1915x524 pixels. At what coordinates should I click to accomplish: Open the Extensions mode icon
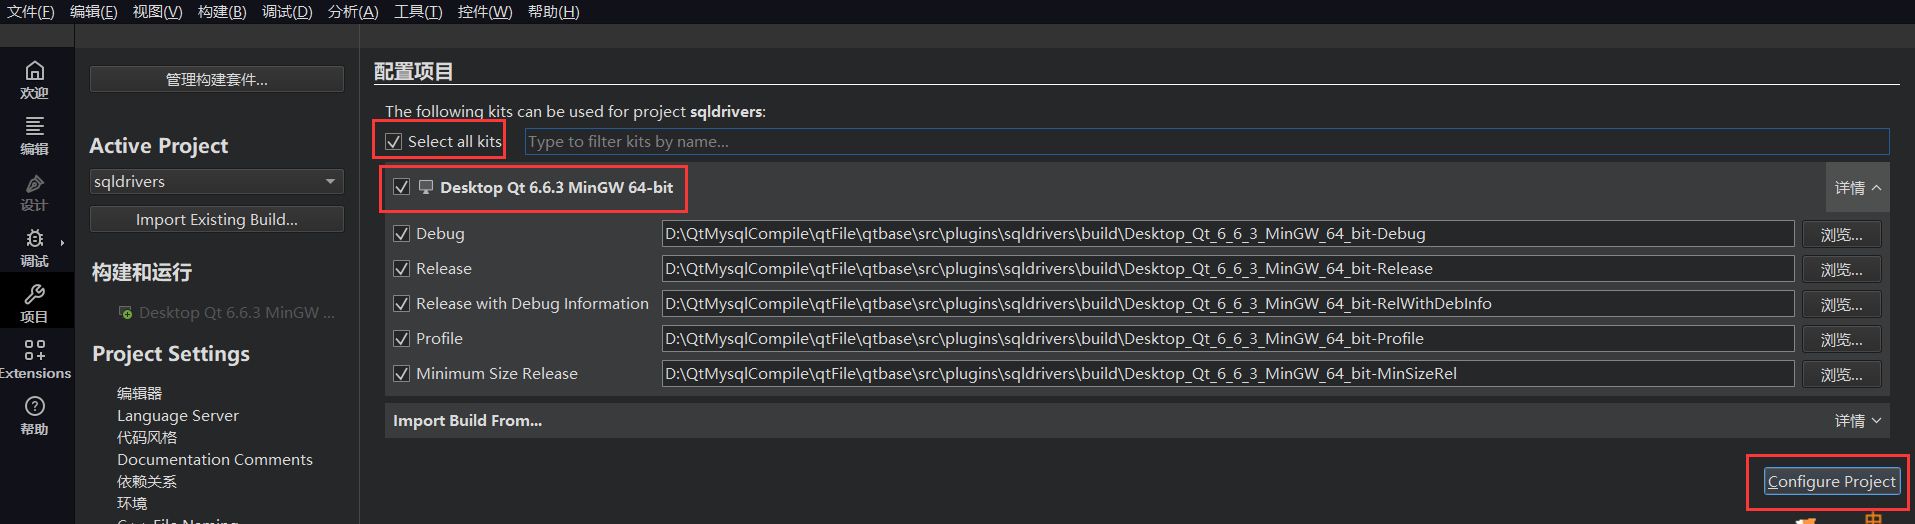(35, 358)
